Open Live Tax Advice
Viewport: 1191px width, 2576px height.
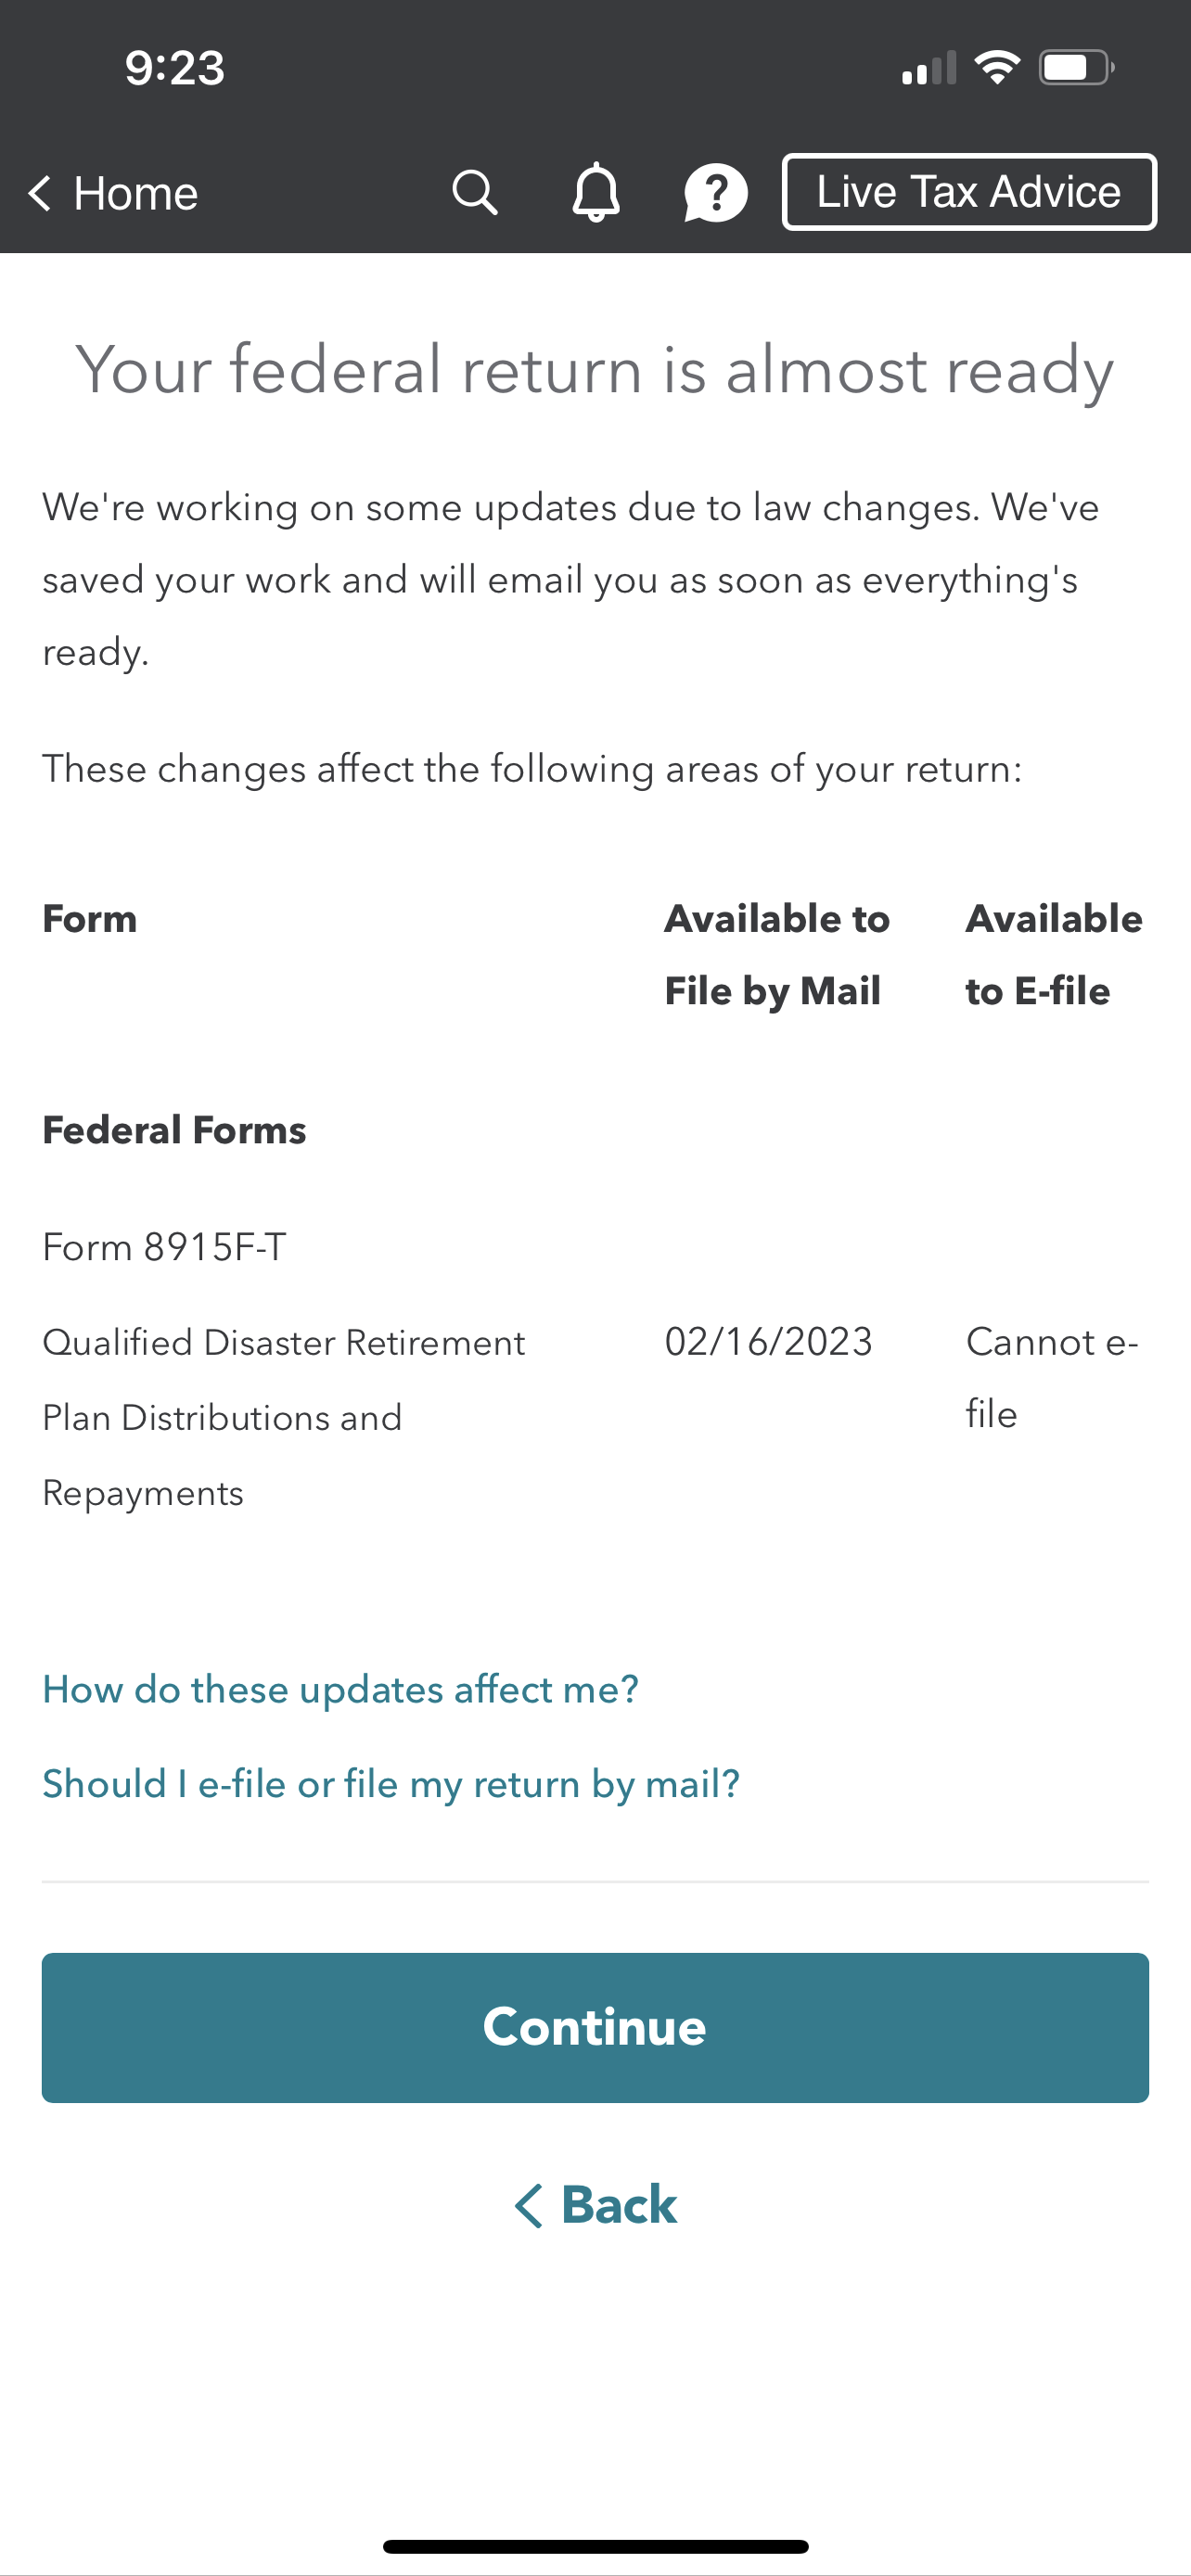coord(969,192)
